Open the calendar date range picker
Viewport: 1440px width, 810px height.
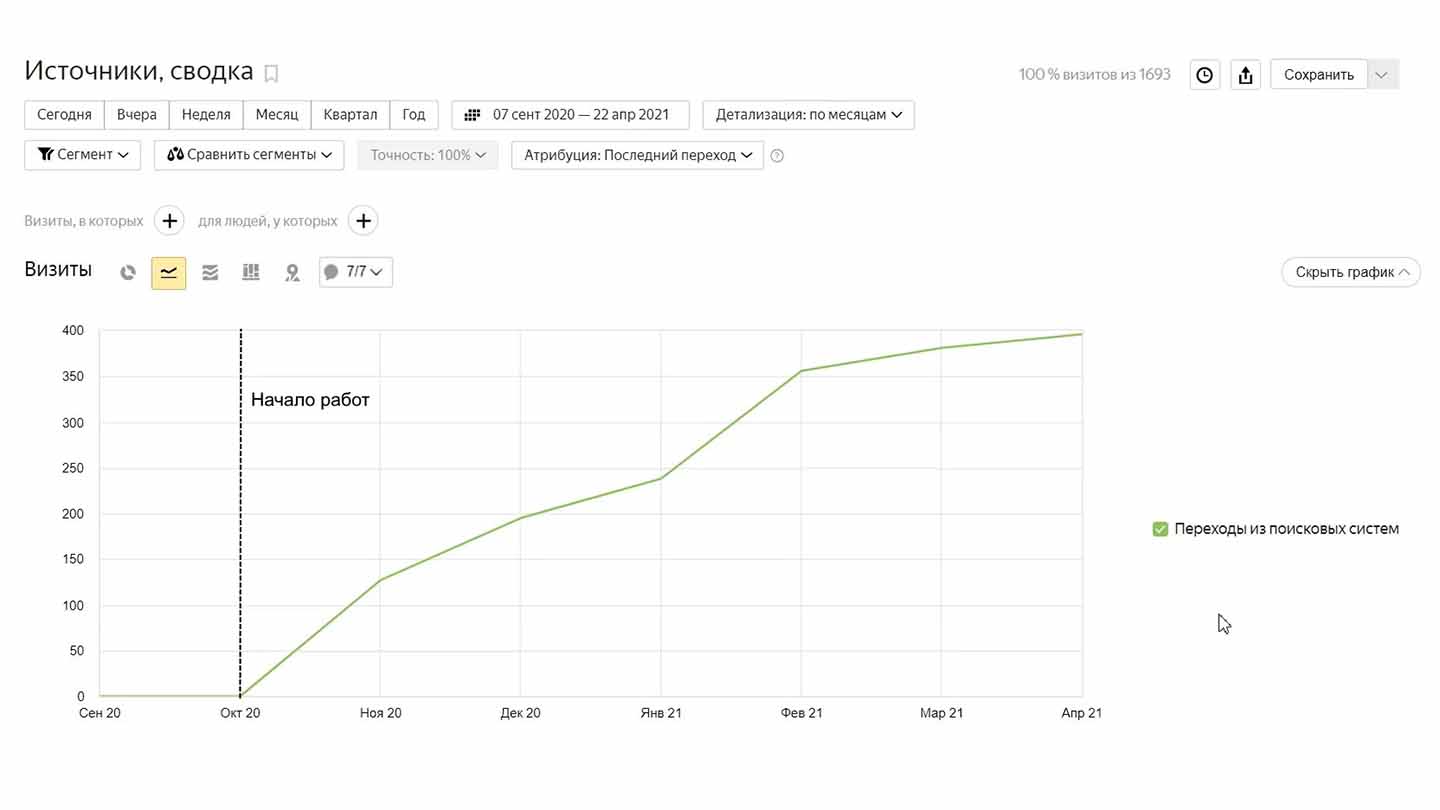point(570,115)
